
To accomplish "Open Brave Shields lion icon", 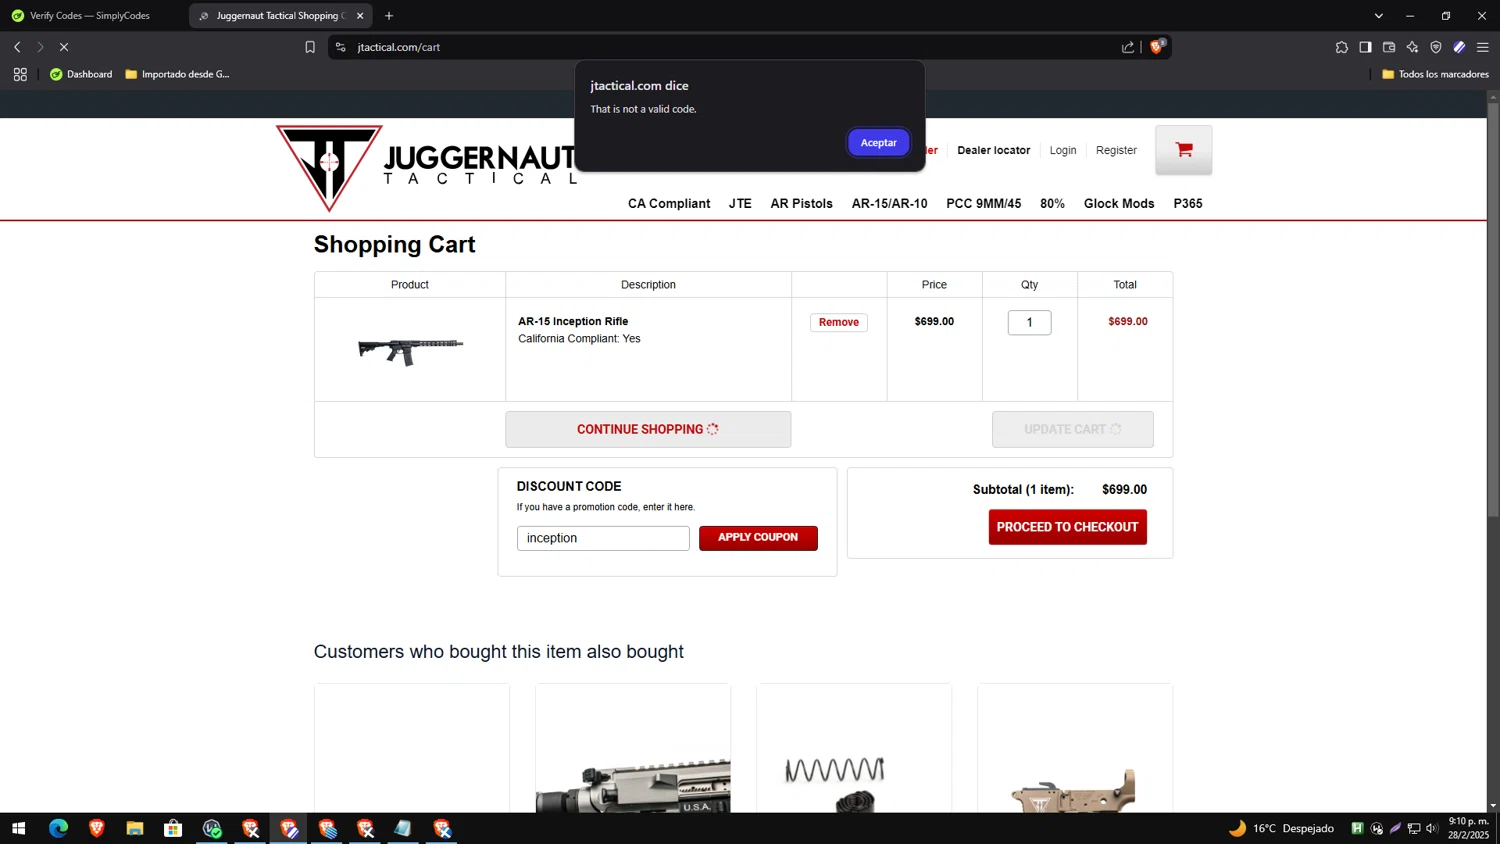I will (x=1157, y=46).
